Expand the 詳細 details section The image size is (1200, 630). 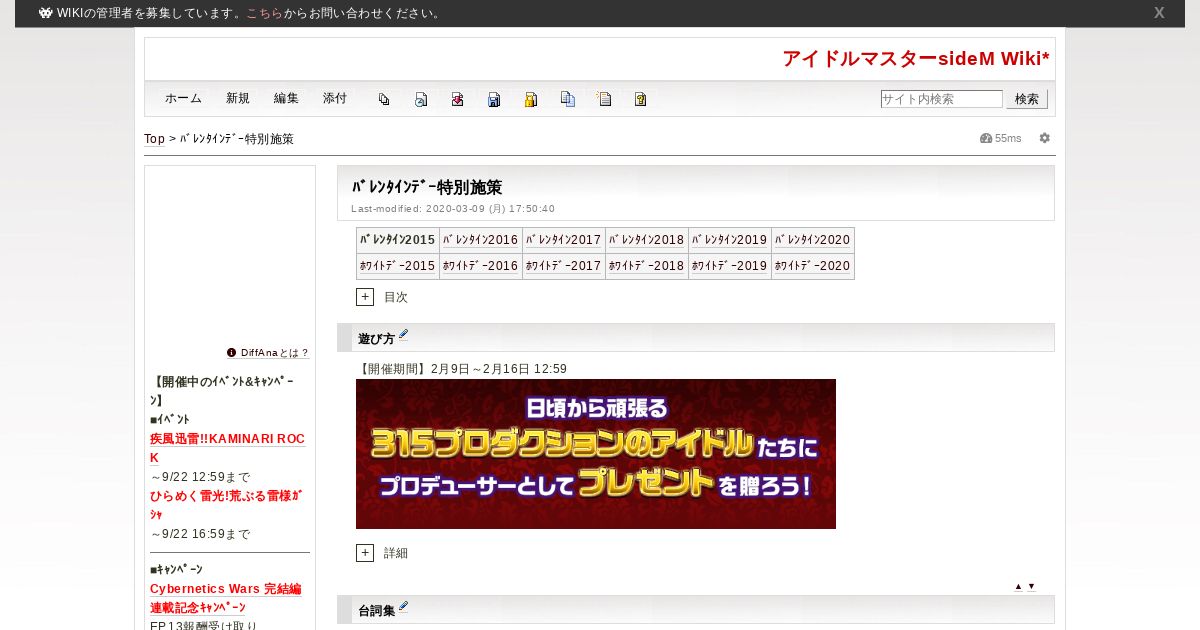coord(365,553)
